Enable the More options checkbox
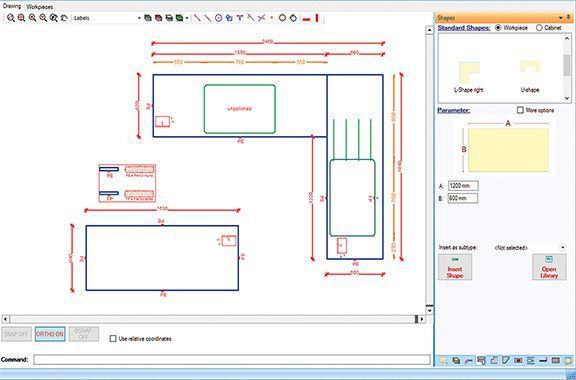Screen dimensions: 576x380 520,110
